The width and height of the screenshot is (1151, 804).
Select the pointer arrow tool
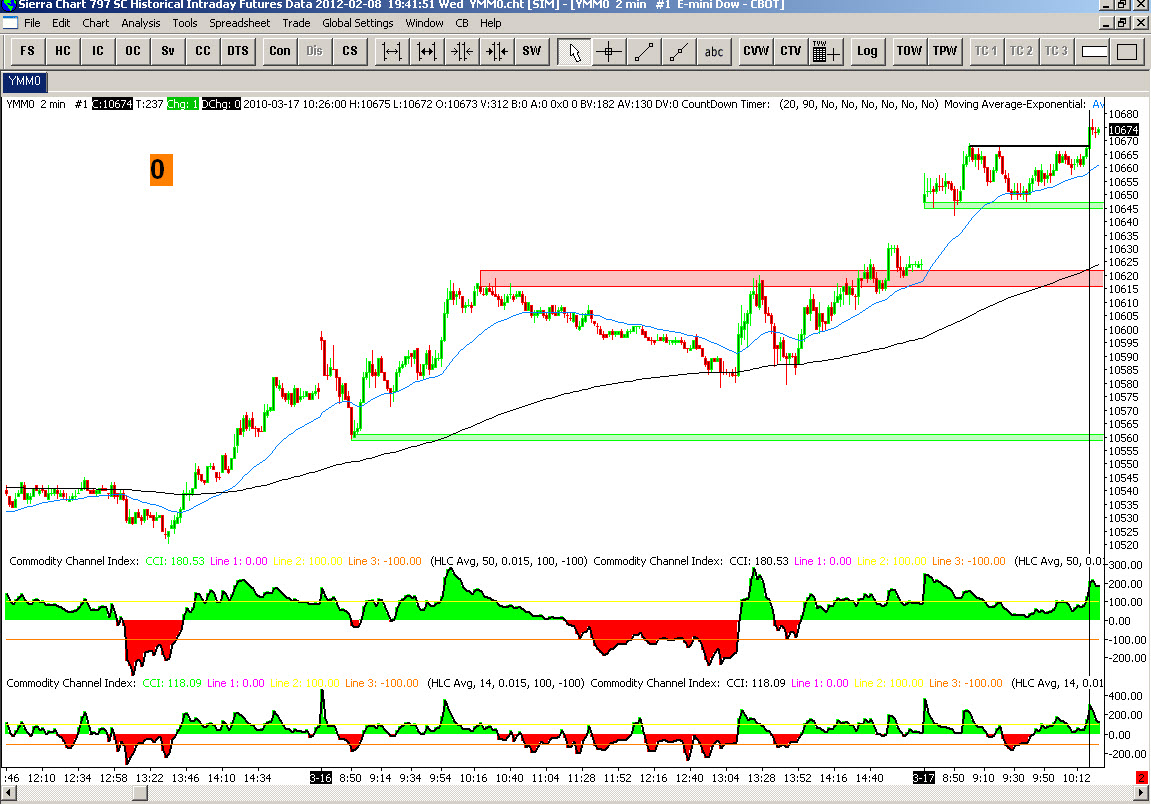click(x=574, y=51)
